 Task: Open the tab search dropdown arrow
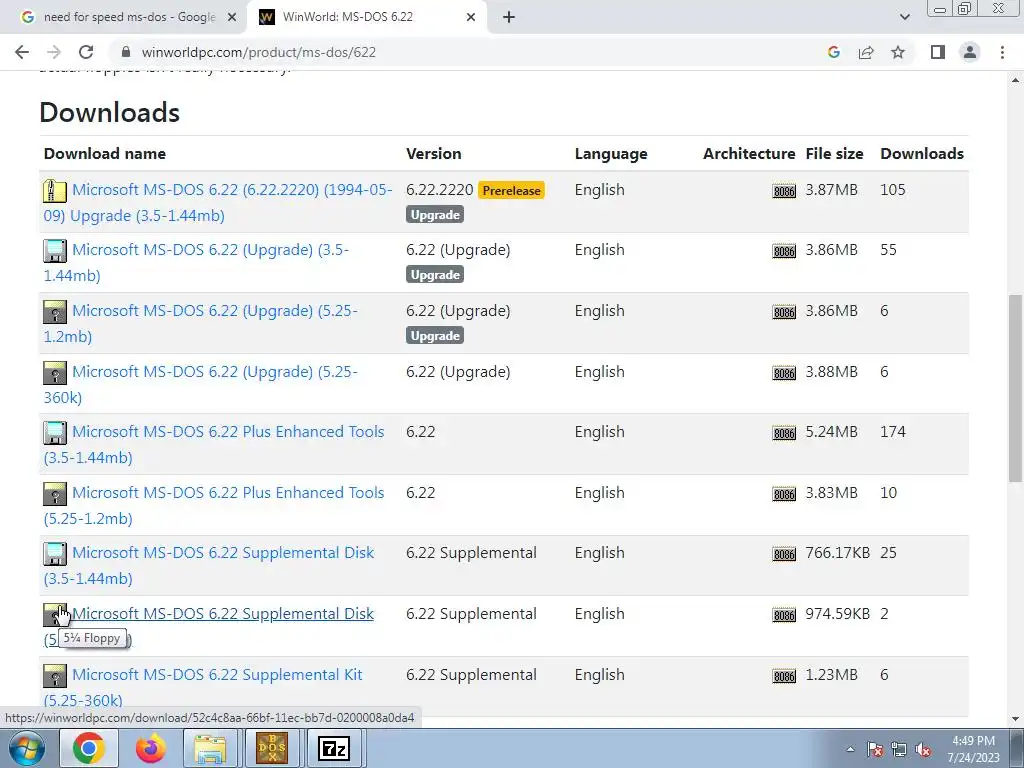click(x=904, y=17)
